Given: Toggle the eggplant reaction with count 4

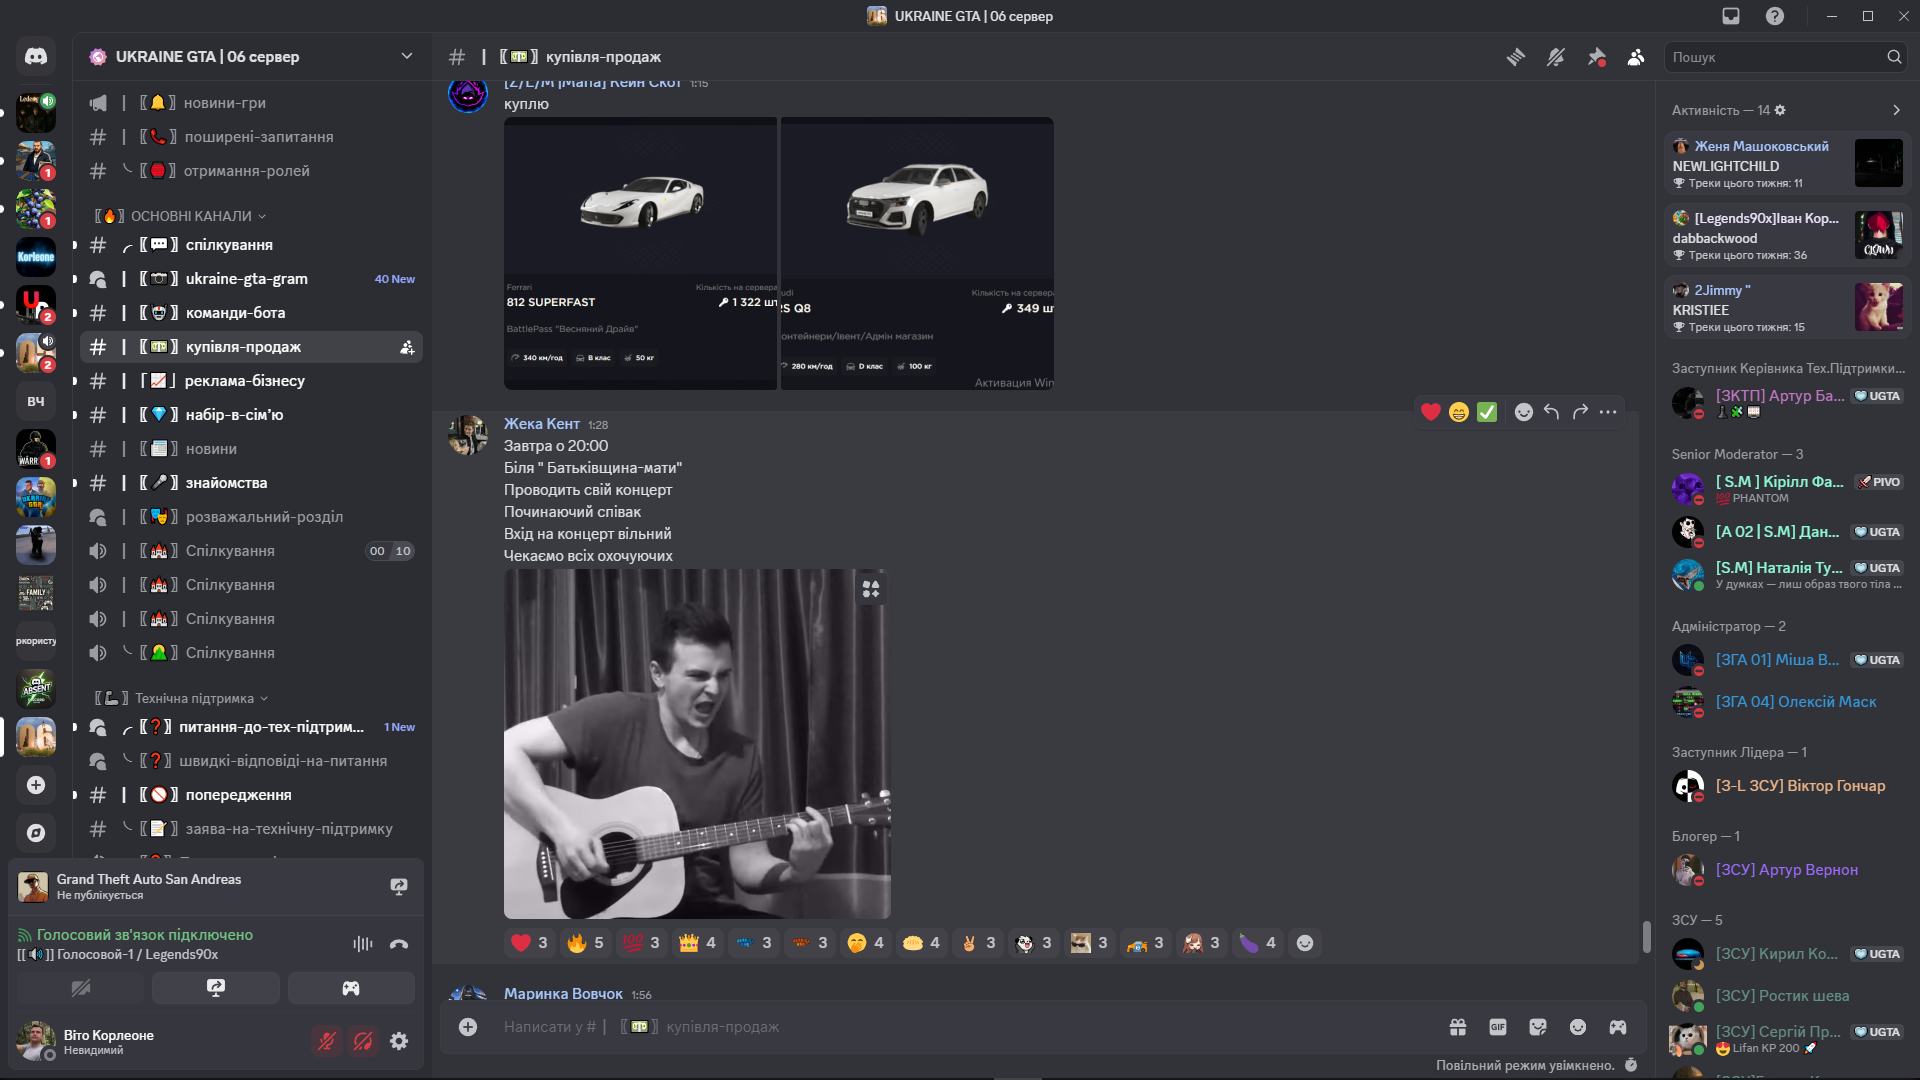Looking at the screenshot, I should coord(1257,943).
